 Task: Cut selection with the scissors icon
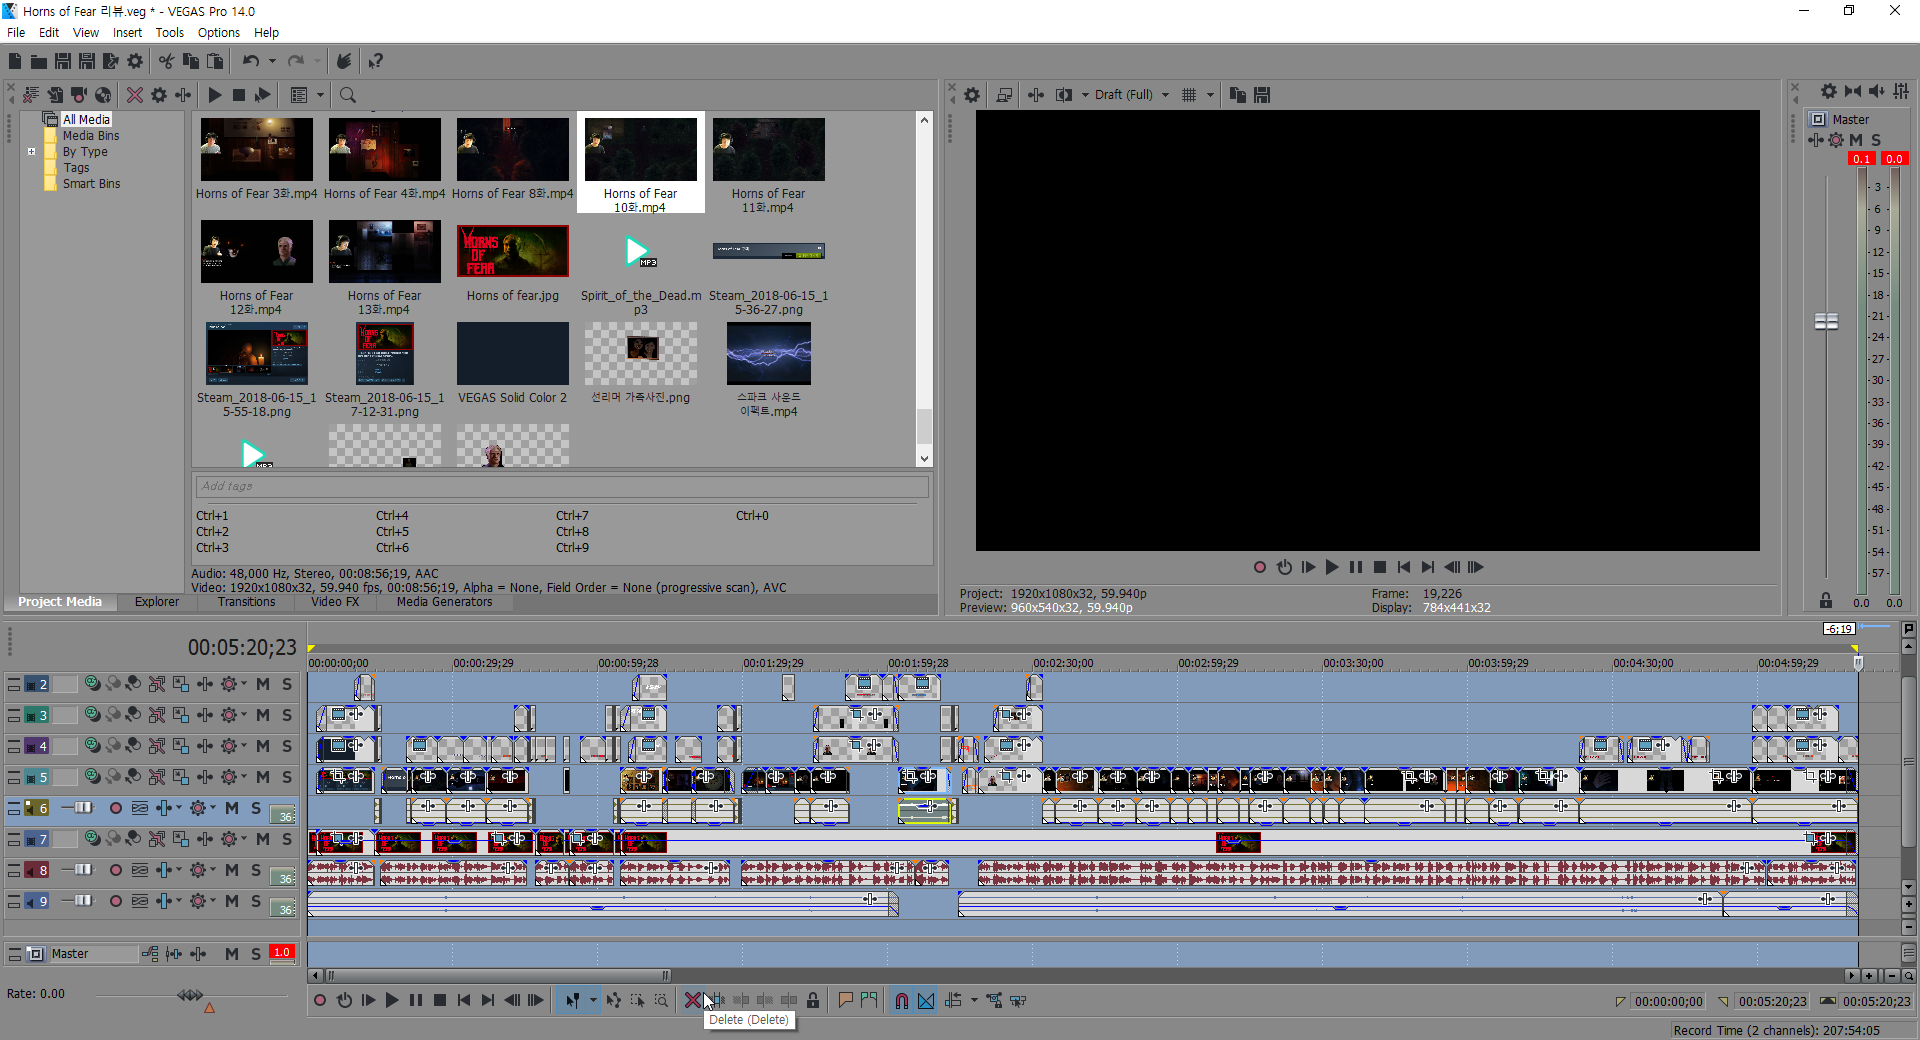pos(166,61)
